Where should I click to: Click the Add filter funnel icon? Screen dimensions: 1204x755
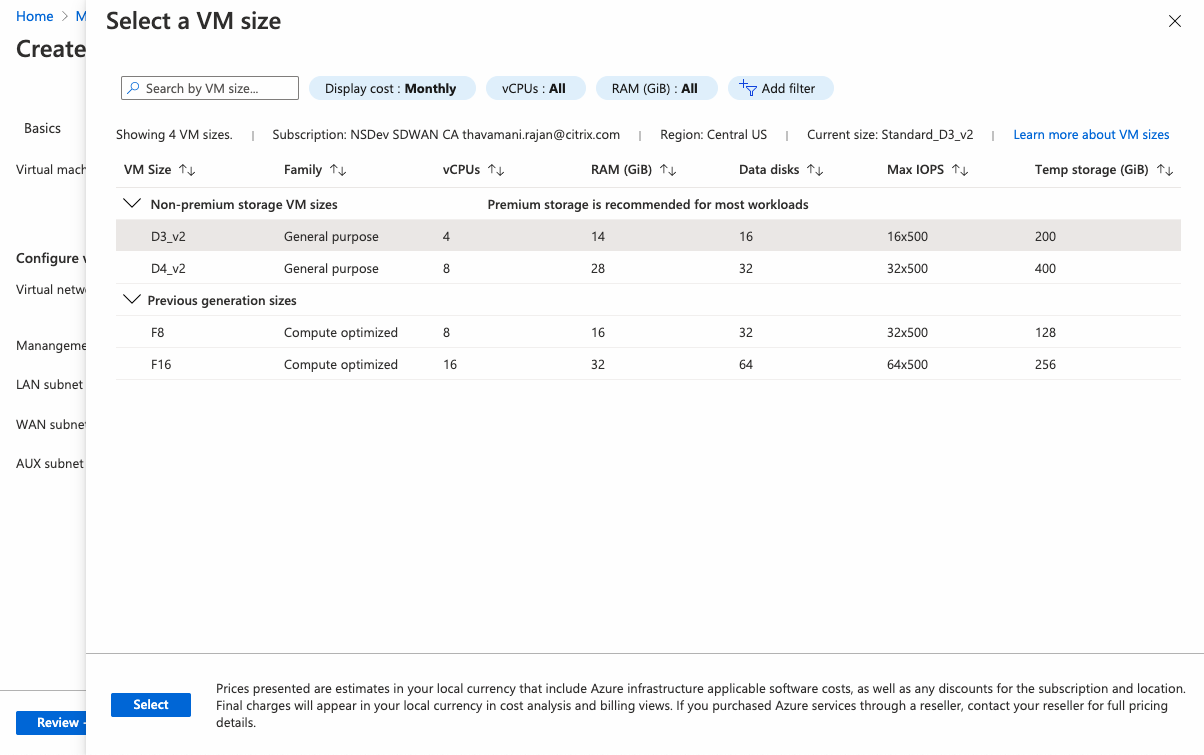748,88
